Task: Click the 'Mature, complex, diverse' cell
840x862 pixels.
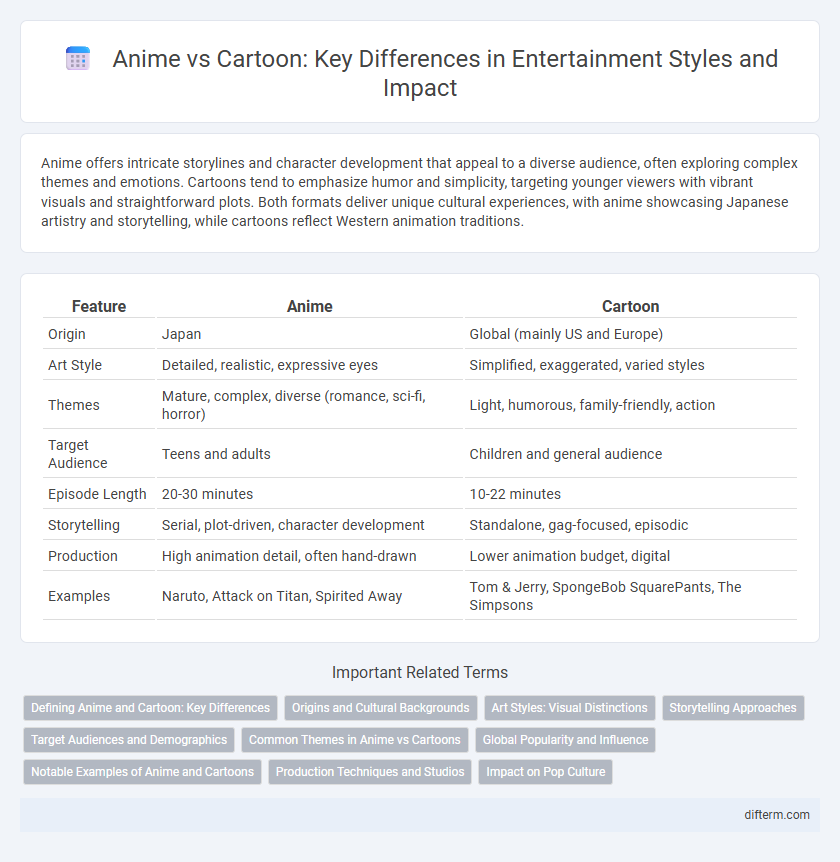Action: pyautogui.click(x=310, y=405)
